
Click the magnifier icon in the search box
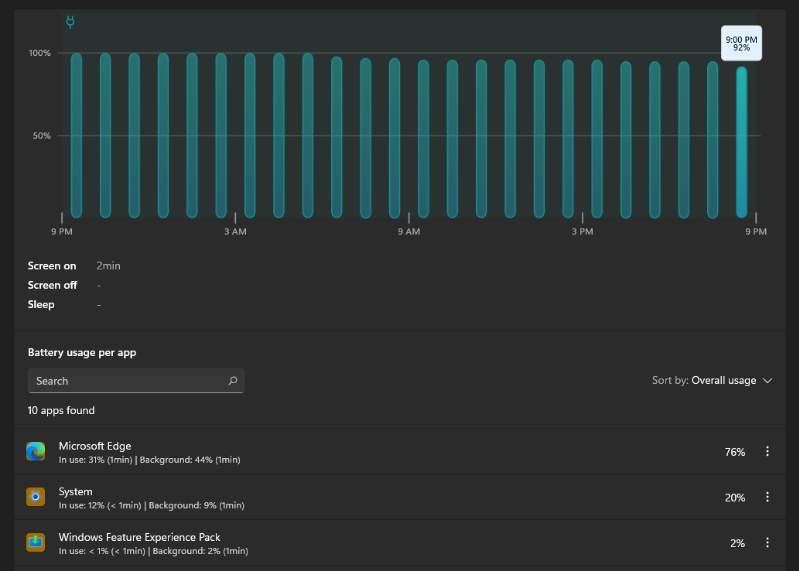(233, 381)
